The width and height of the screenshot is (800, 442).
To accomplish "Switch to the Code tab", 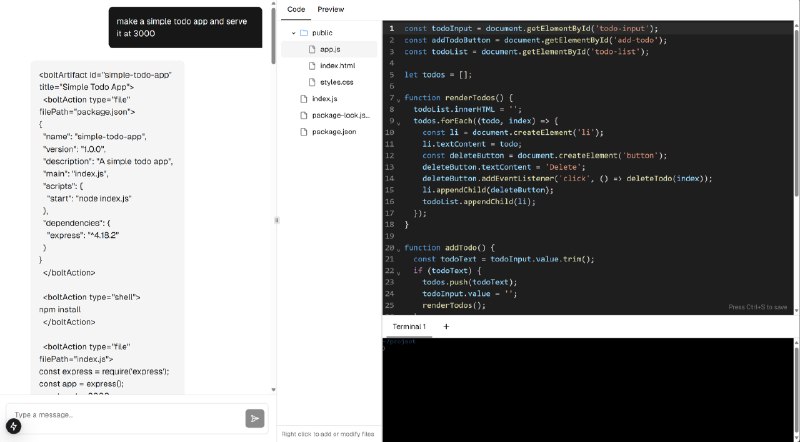I will 296,9.
